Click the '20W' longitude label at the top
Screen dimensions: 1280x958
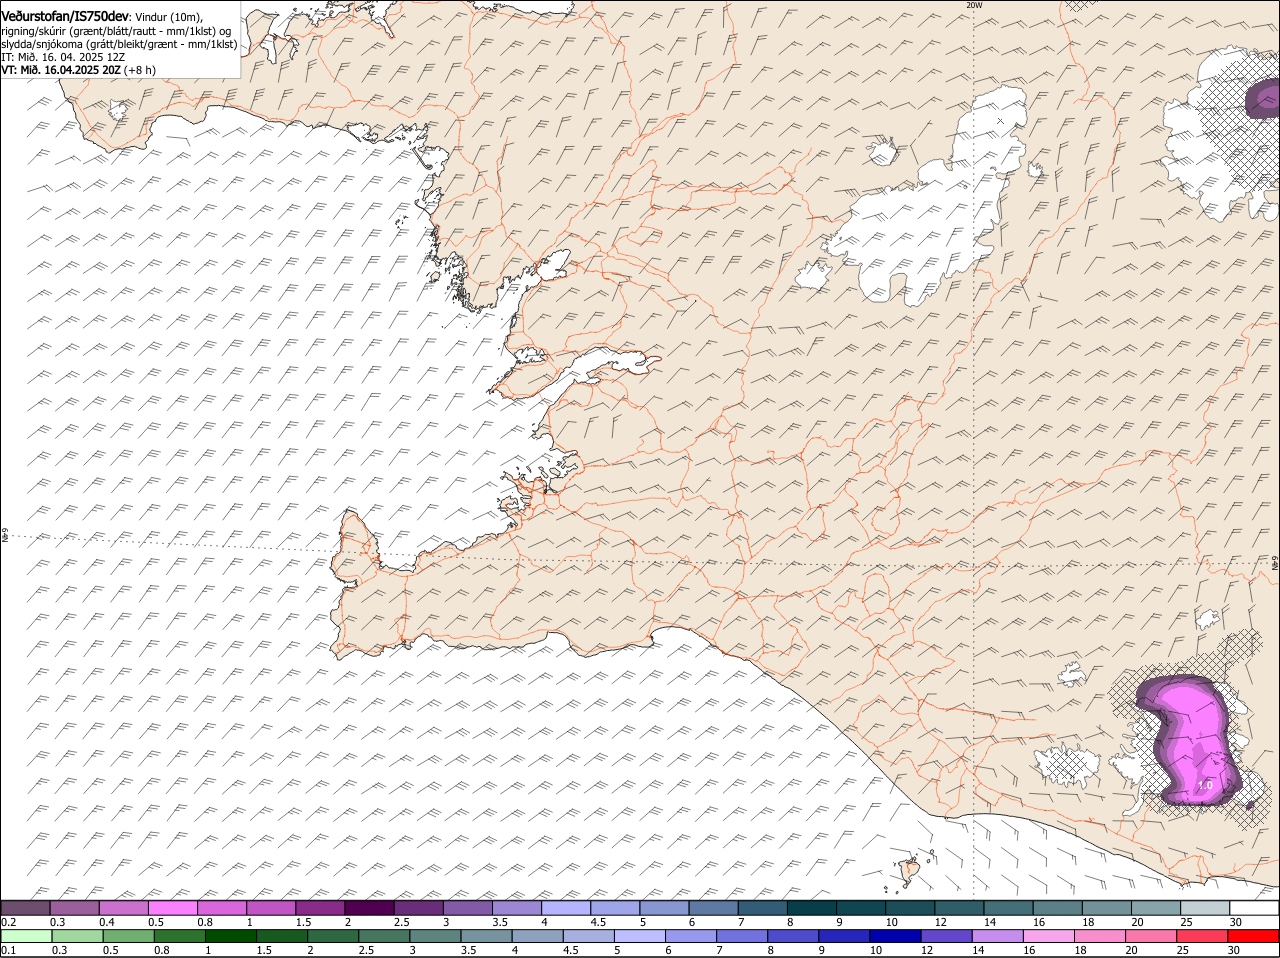(974, 5)
